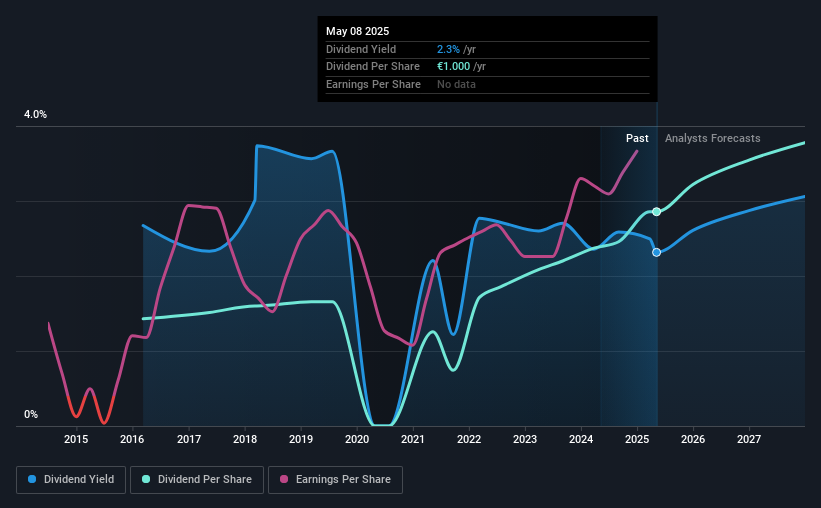Viewport: 821px width, 508px height.
Task: Click the teal Dividend Per Share data point marker
Action: [x=657, y=212]
